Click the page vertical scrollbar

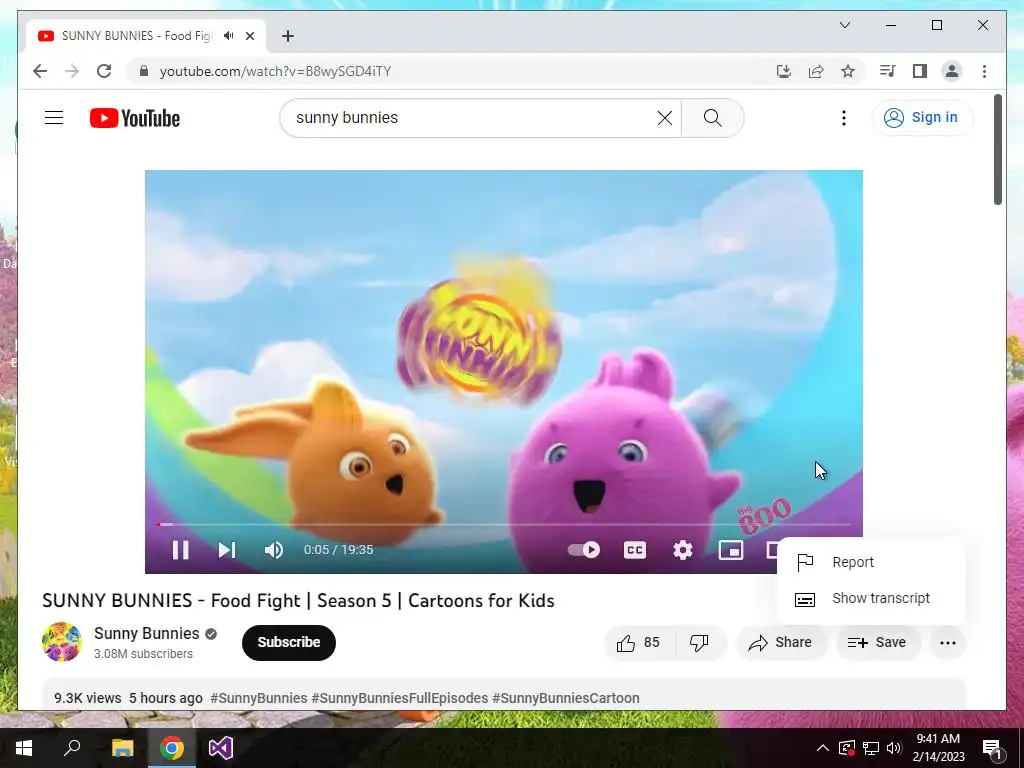(997, 150)
